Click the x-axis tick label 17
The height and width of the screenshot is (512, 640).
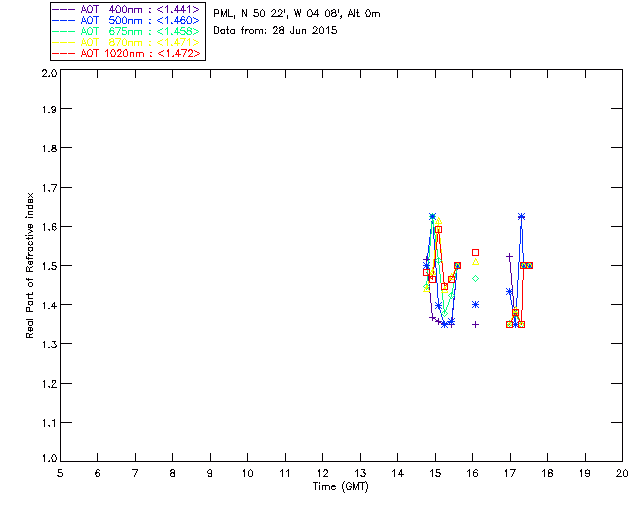510,473
